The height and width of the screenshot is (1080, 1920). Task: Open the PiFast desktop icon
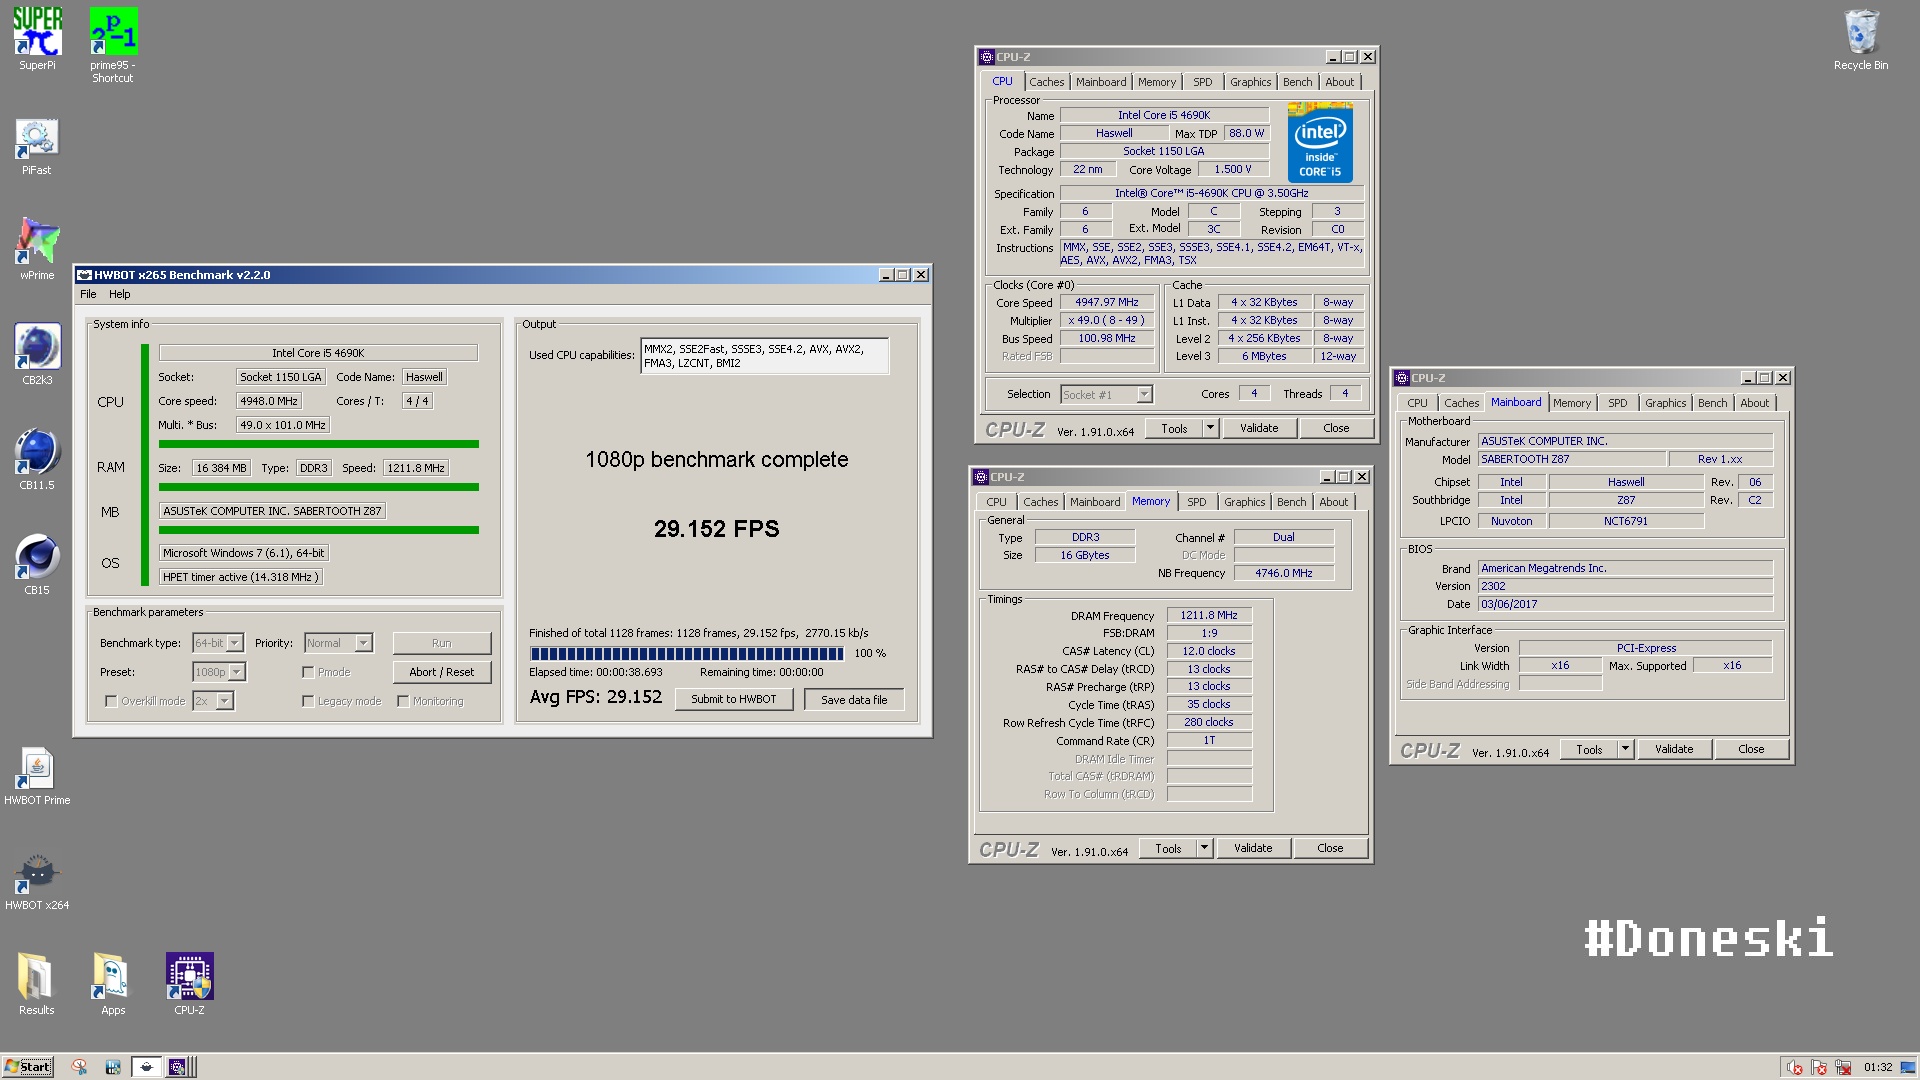[x=37, y=146]
